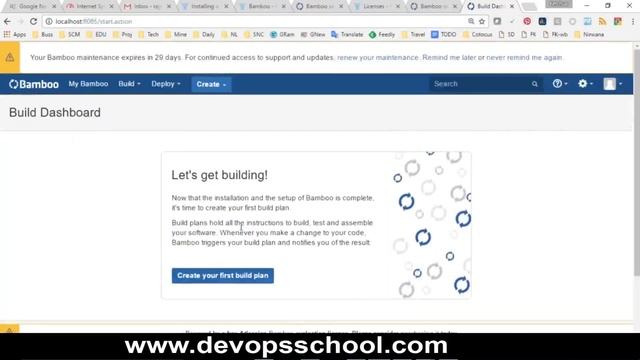Open the Travel bookmark folder
Screen dimensions: 640x360
pyautogui.click(x=413, y=35)
